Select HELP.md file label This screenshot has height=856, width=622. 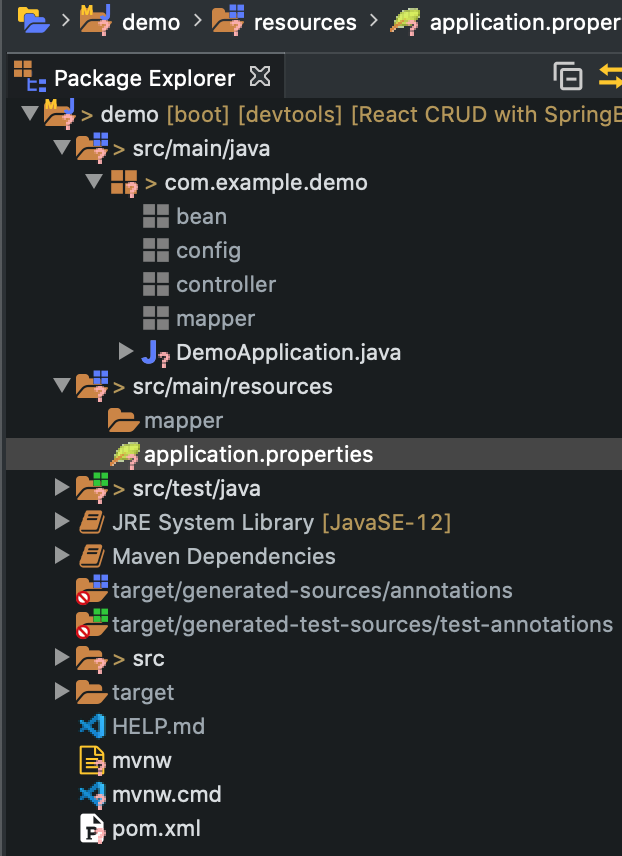pyautogui.click(x=158, y=726)
